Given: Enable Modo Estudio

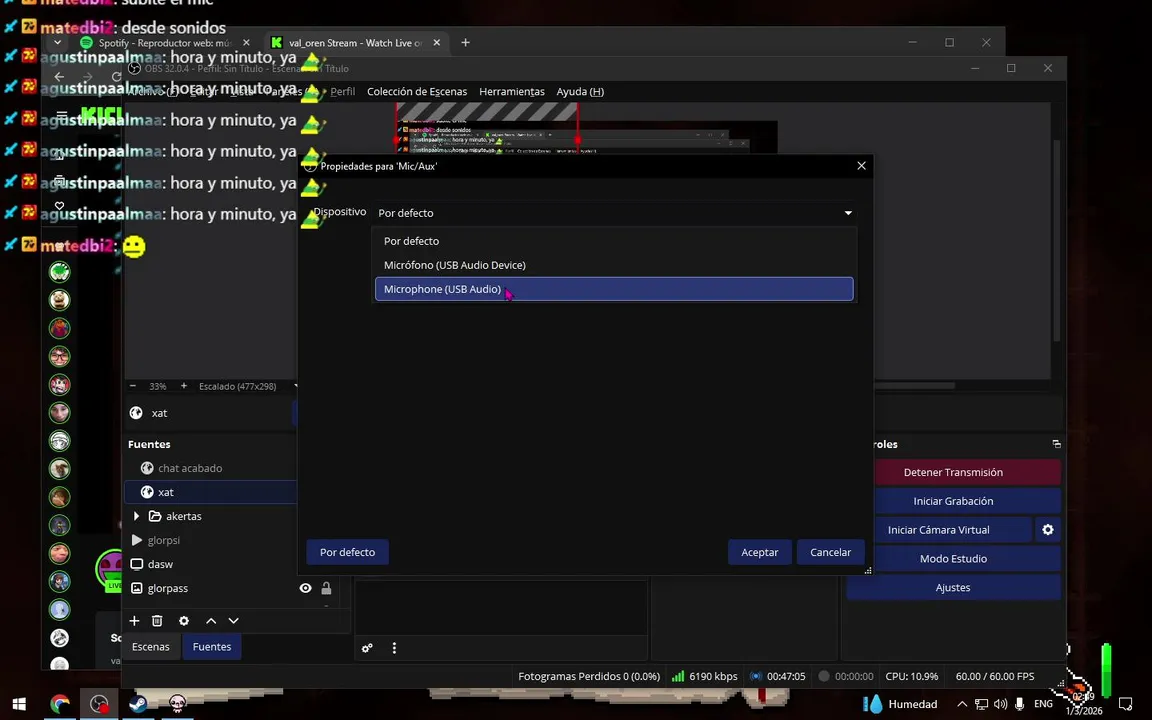Looking at the screenshot, I should [953, 558].
